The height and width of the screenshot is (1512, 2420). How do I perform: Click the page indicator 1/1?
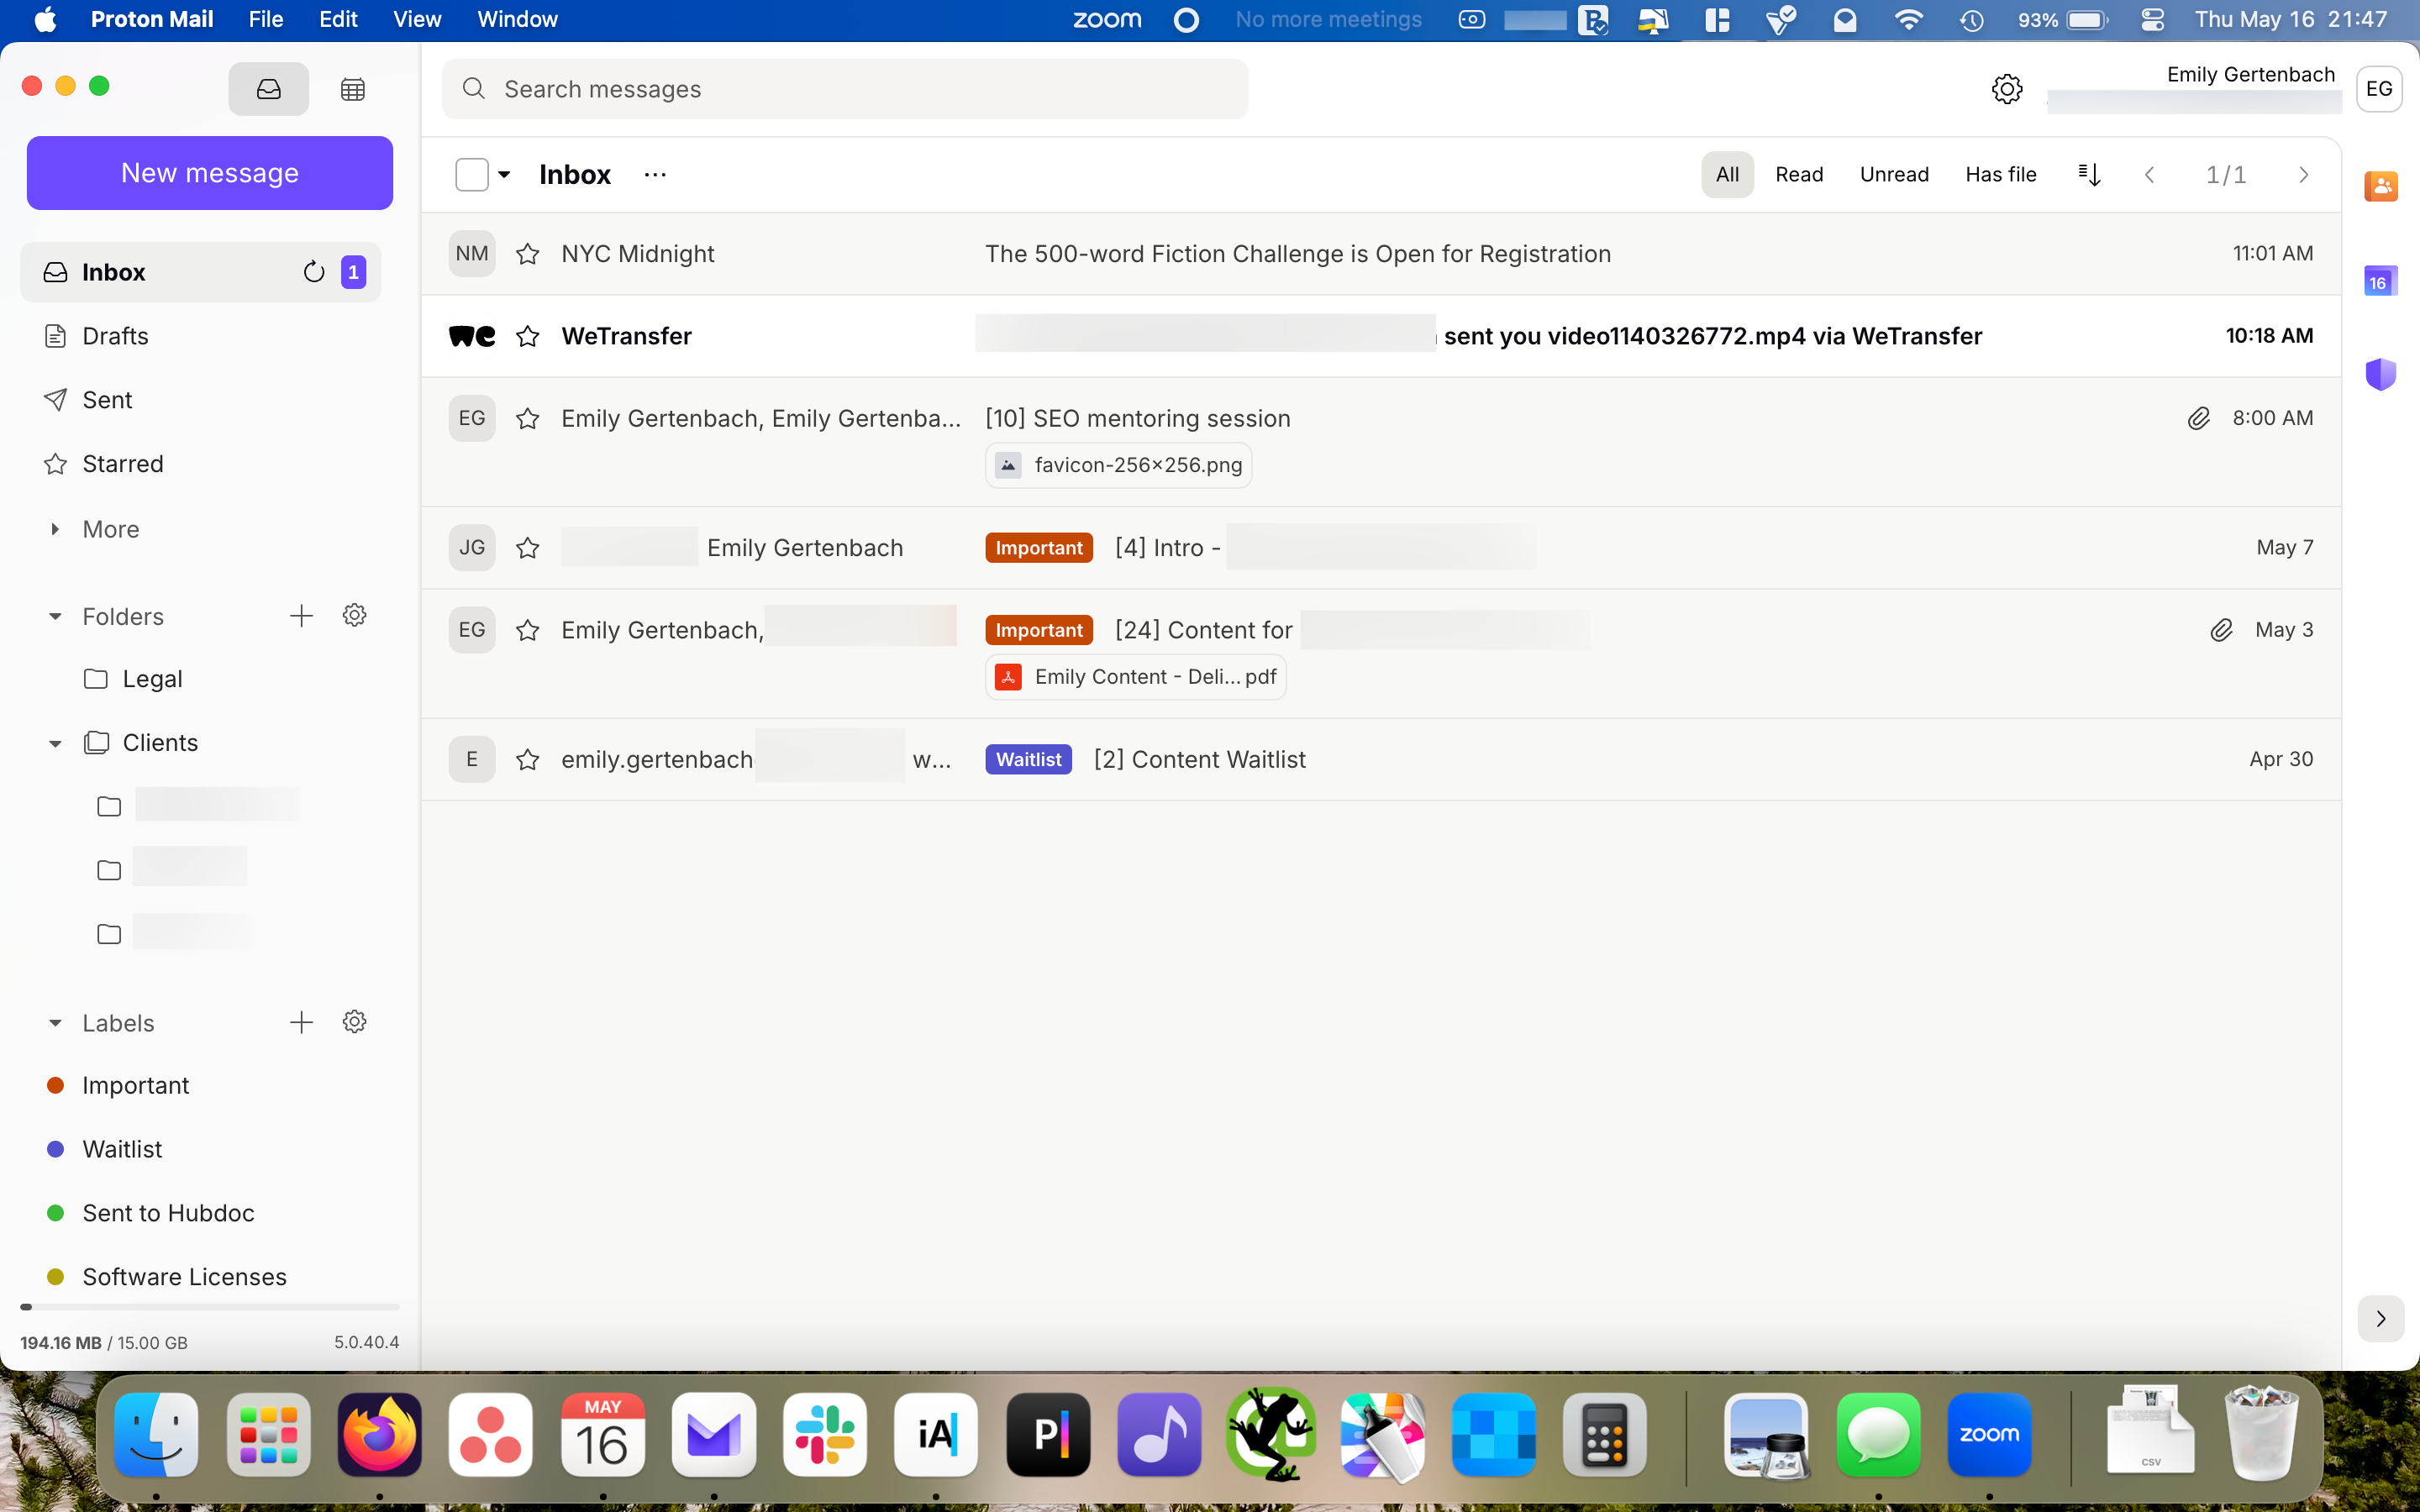click(2226, 175)
